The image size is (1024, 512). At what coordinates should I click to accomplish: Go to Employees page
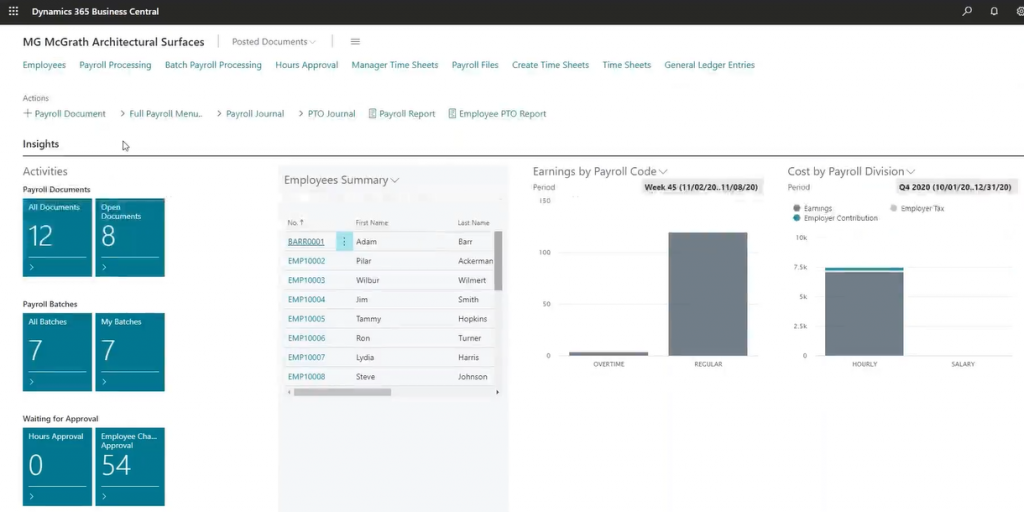(x=44, y=65)
